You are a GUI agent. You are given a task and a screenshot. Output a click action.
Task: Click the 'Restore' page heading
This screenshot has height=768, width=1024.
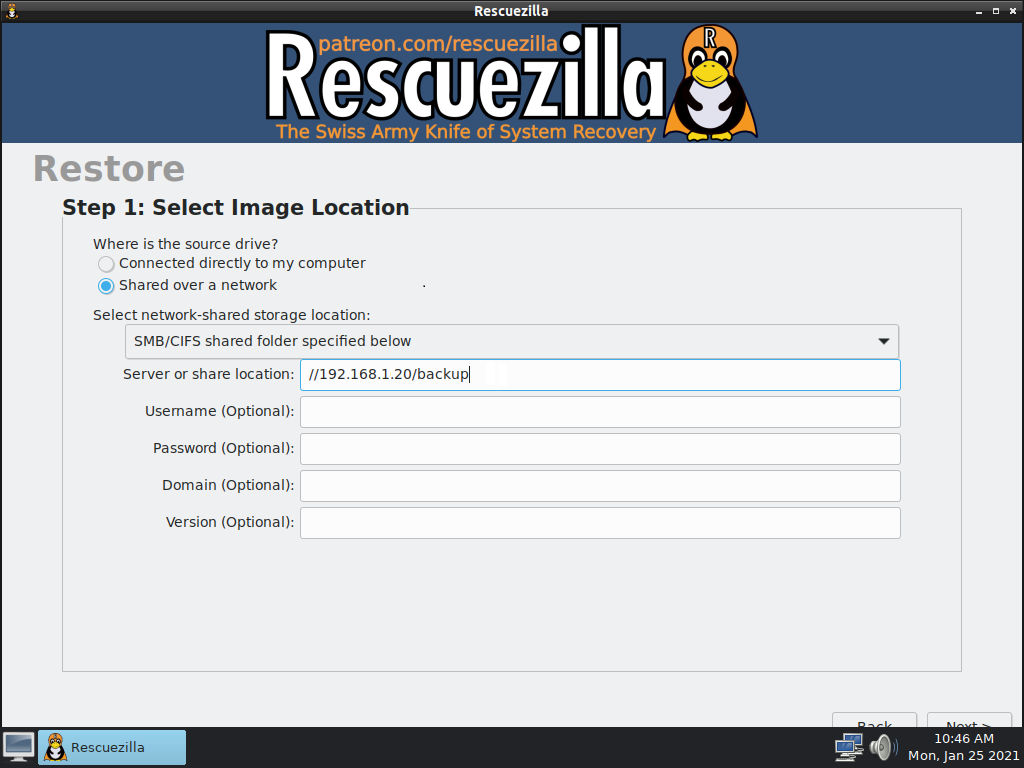(109, 169)
